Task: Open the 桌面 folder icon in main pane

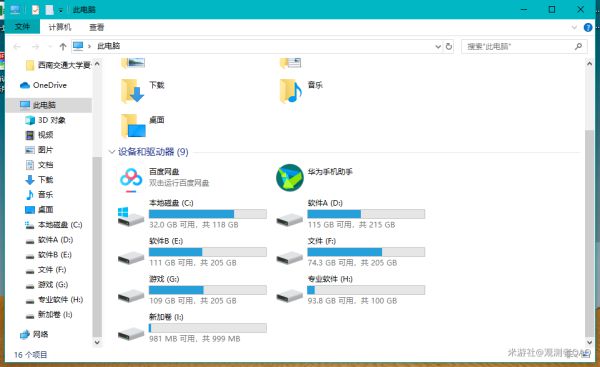Action: pos(133,126)
